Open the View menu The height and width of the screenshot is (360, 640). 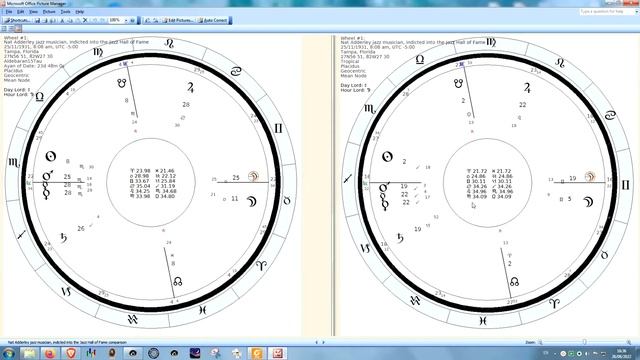coord(33,12)
